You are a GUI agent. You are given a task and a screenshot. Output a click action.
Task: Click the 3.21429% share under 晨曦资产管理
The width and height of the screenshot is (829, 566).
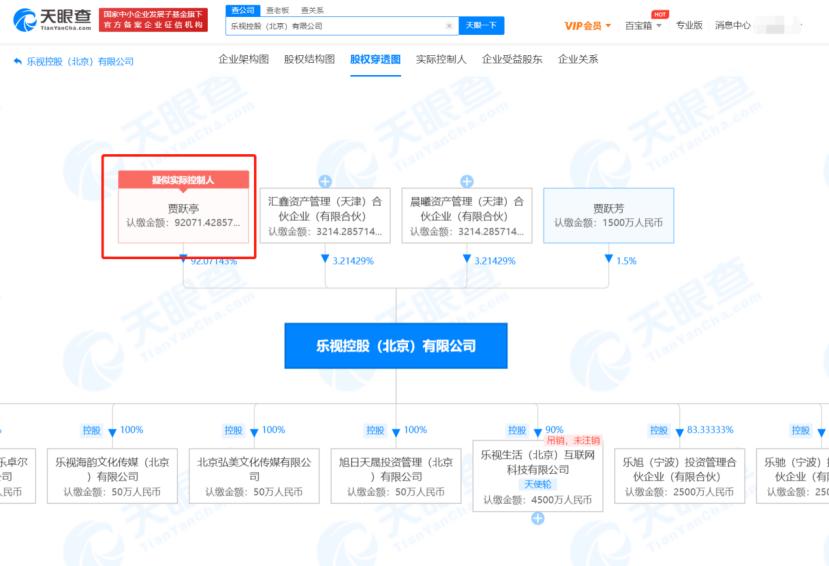tap(495, 261)
